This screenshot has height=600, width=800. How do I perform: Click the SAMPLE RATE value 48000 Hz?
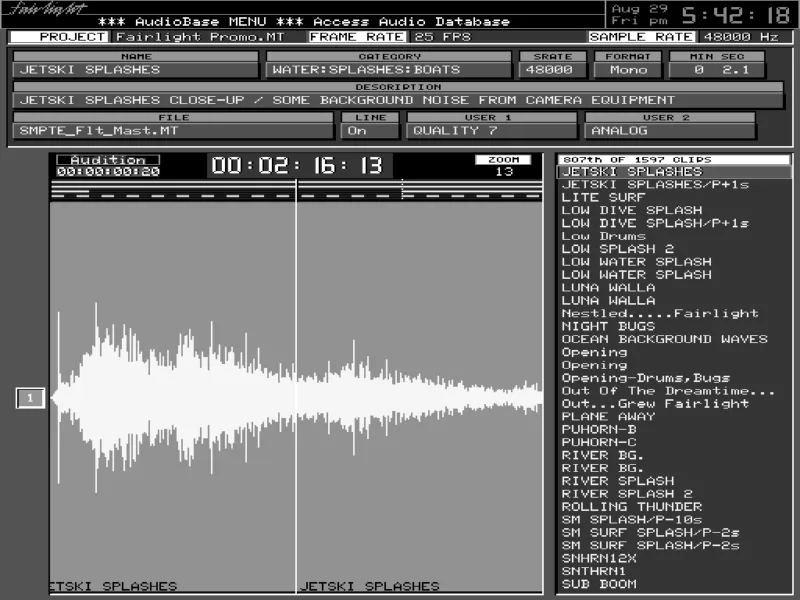pos(741,37)
